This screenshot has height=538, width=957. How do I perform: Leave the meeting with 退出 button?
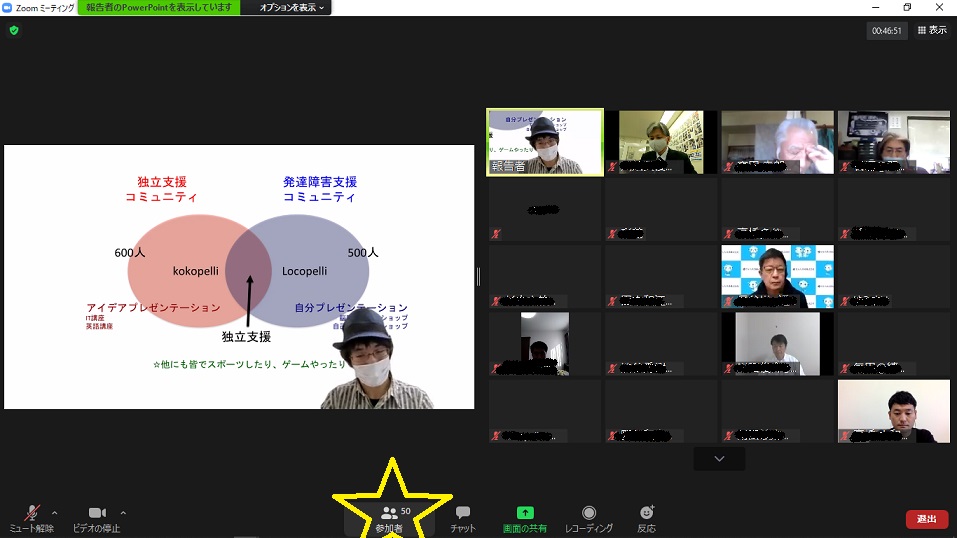click(926, 519)
